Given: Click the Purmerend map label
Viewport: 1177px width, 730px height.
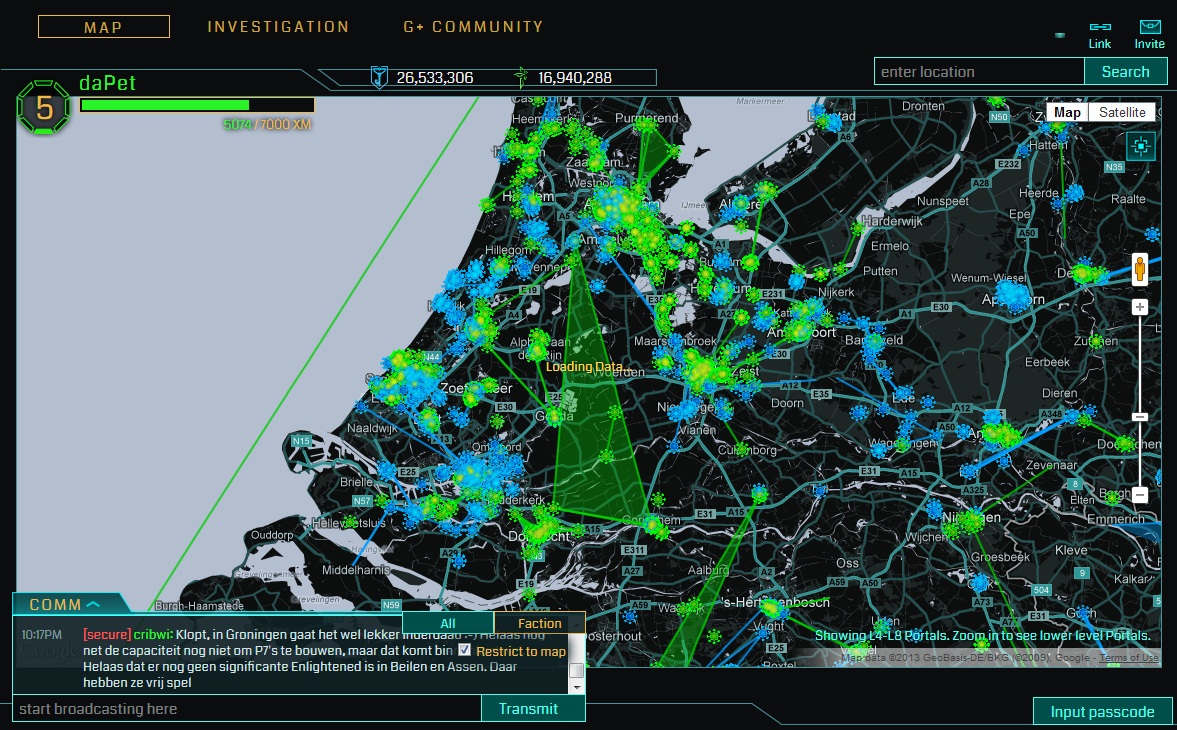Looking at the screenshot, I should click(646, 118).
